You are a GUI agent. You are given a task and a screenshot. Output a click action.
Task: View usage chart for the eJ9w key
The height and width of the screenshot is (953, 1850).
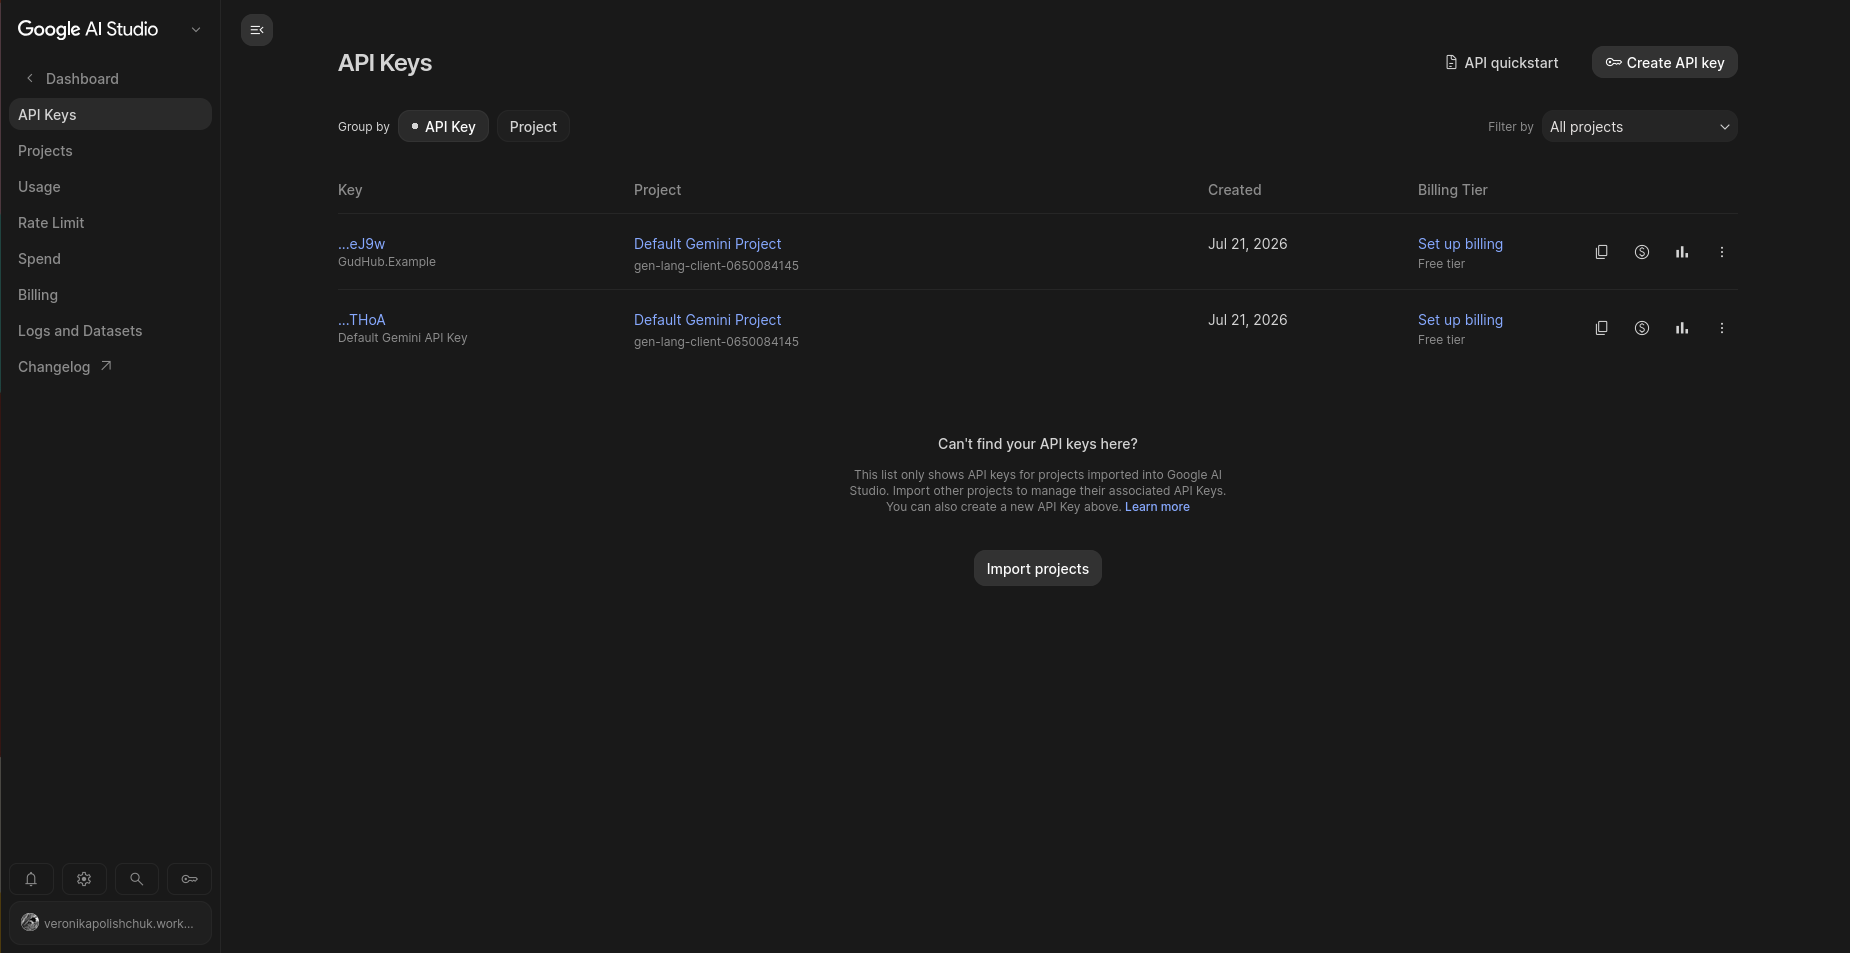point(1681,252)
